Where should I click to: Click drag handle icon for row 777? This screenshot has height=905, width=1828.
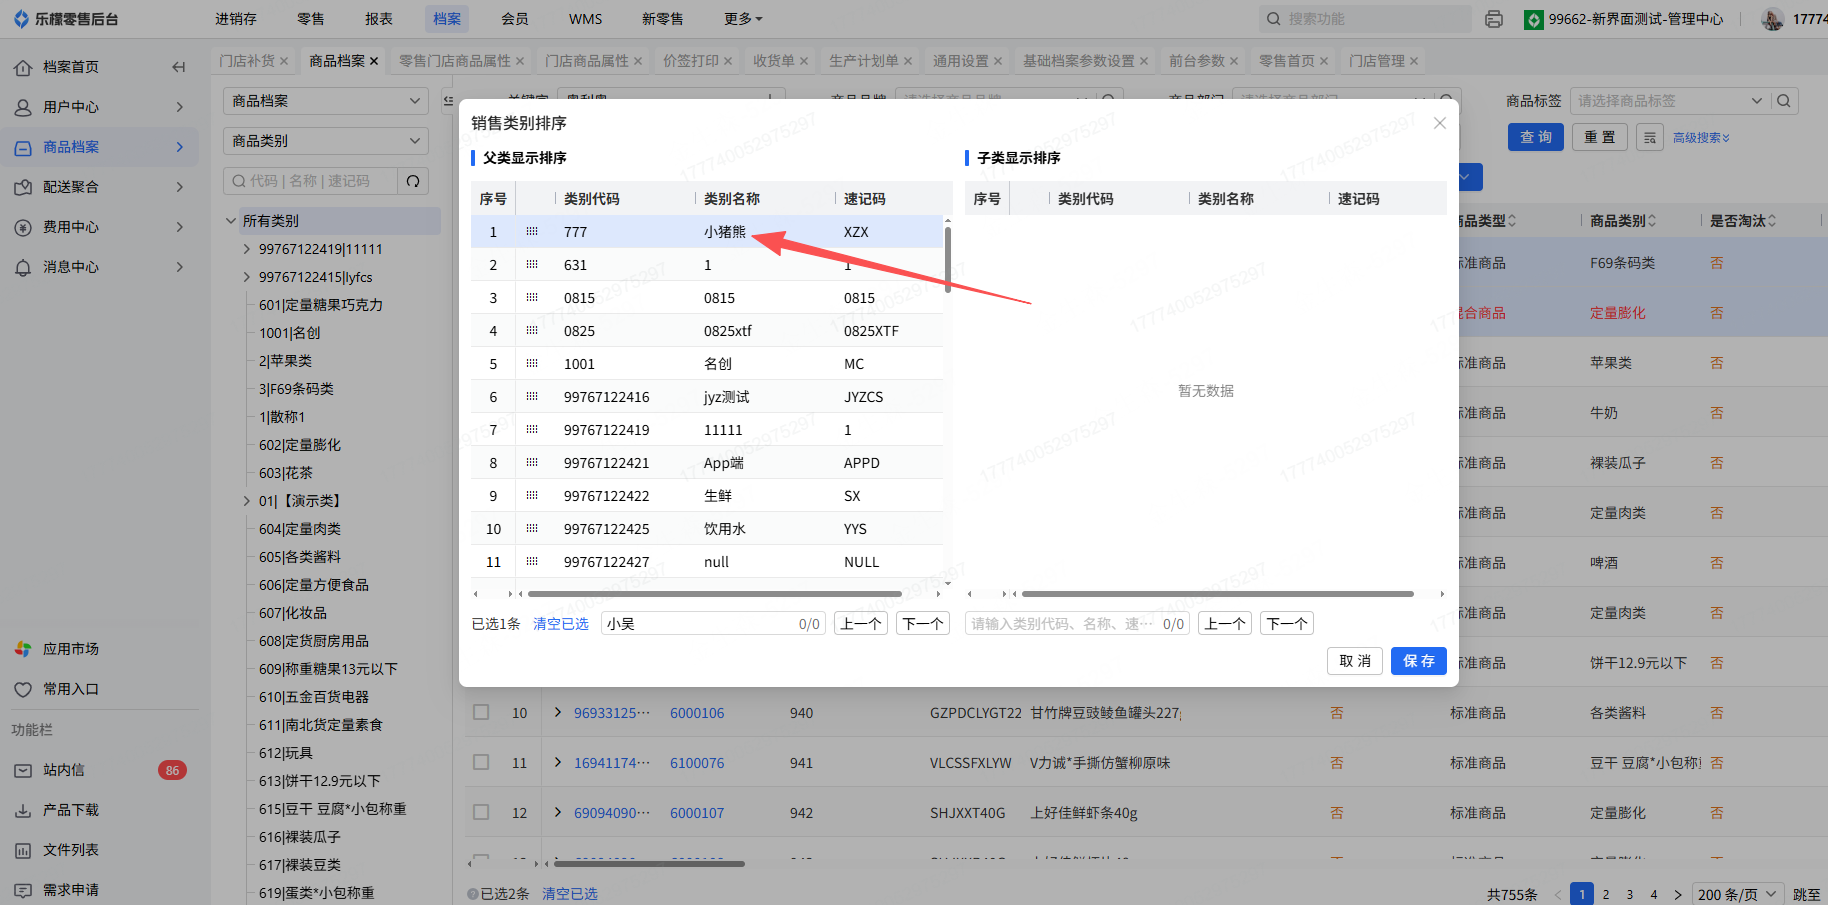[x=532, y=232]
